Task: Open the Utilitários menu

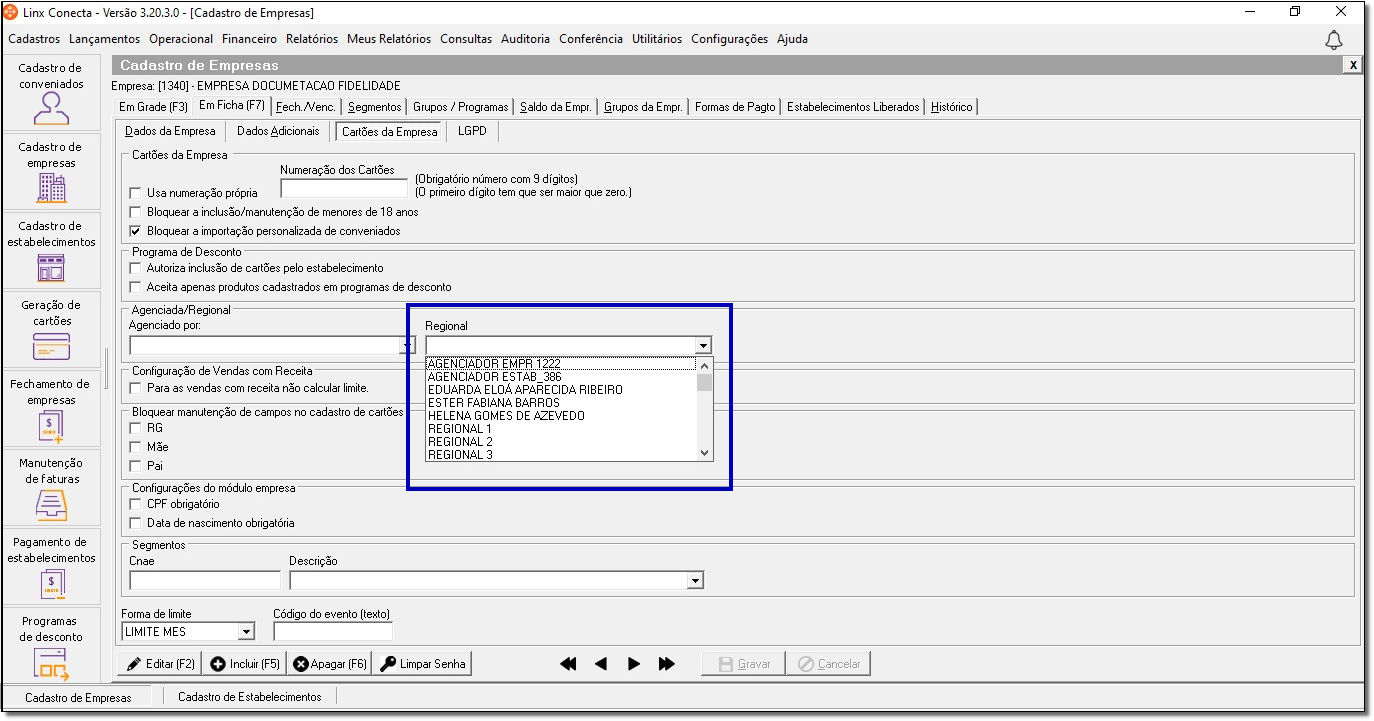Action: [x=657, y=39]
